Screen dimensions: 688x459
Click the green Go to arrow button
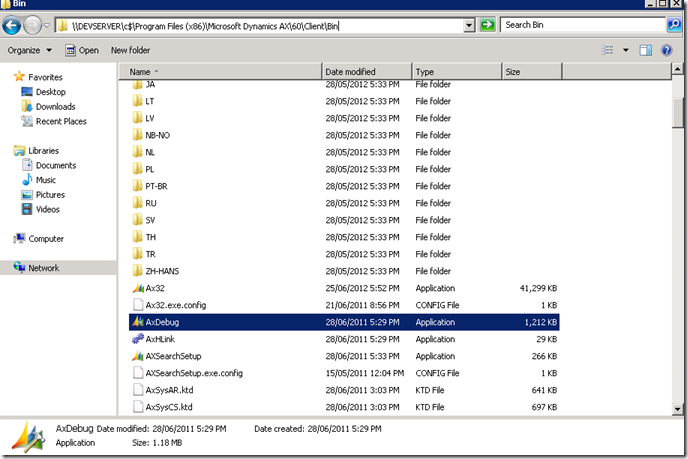pos(487,25)
